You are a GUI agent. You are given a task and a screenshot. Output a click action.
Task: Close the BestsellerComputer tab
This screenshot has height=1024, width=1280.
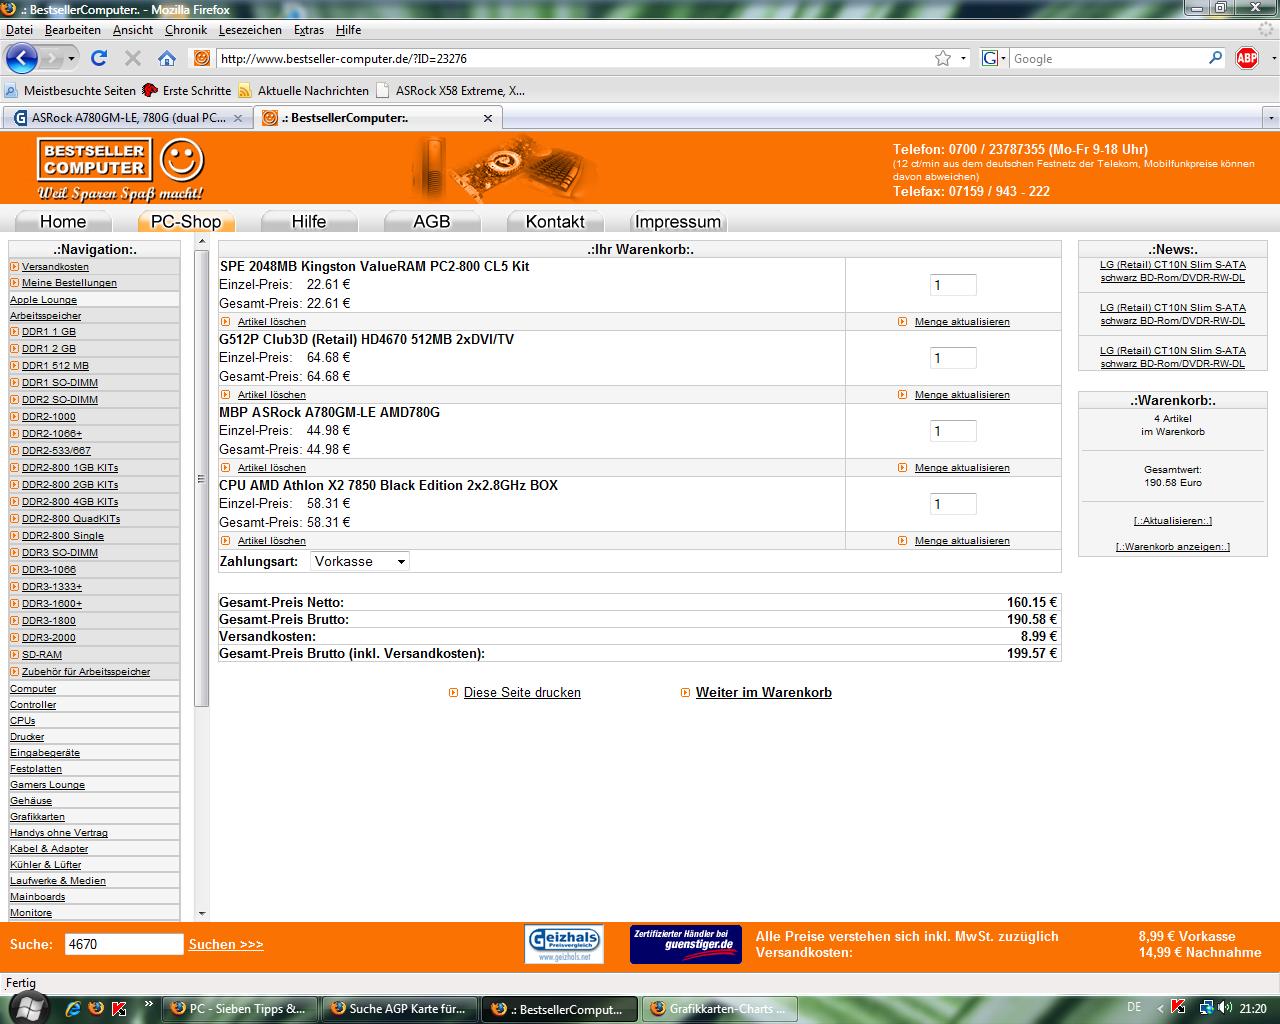pyautogui.click(x=488, y=118)
